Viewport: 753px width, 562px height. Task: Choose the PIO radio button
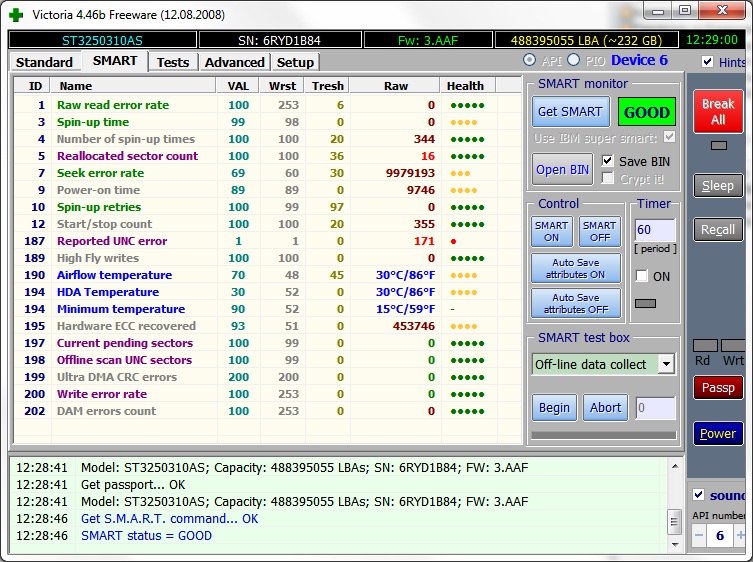573,60
